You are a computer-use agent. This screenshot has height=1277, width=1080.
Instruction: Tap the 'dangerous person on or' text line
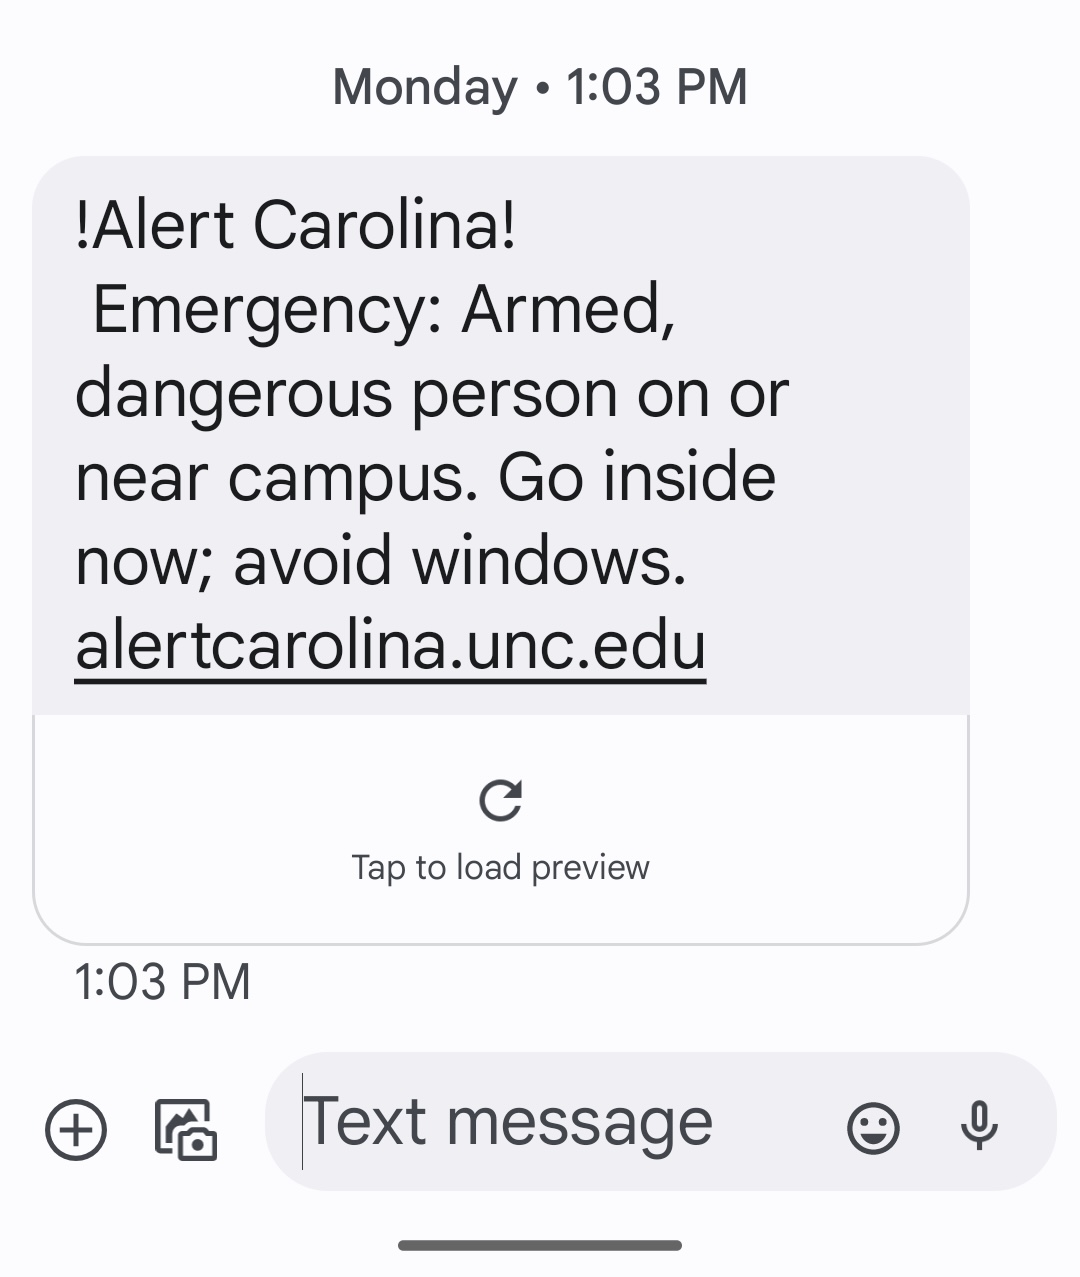(x=432, y=395)
